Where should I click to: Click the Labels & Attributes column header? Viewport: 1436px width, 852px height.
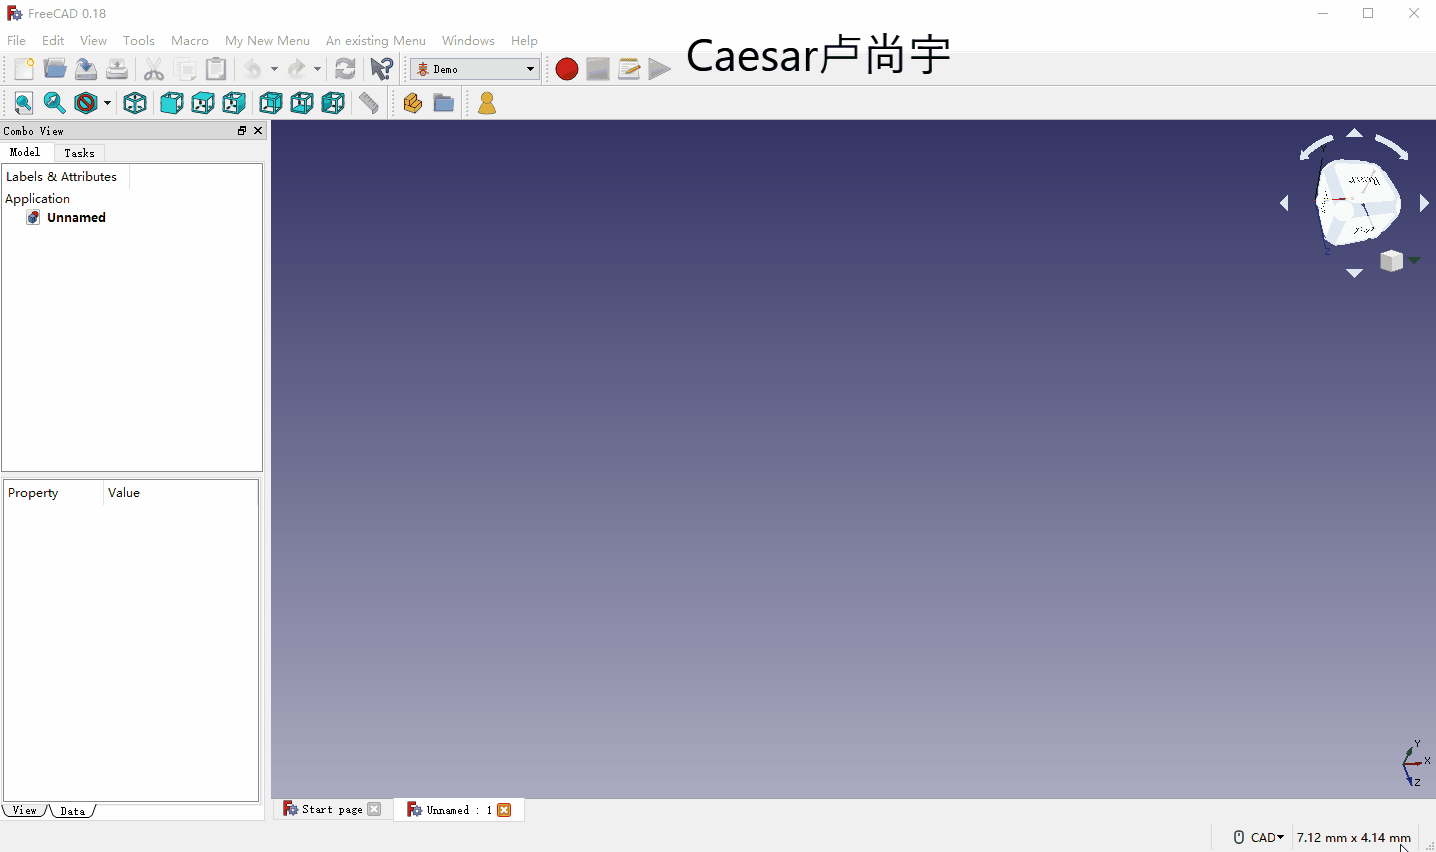pos(66,177)
